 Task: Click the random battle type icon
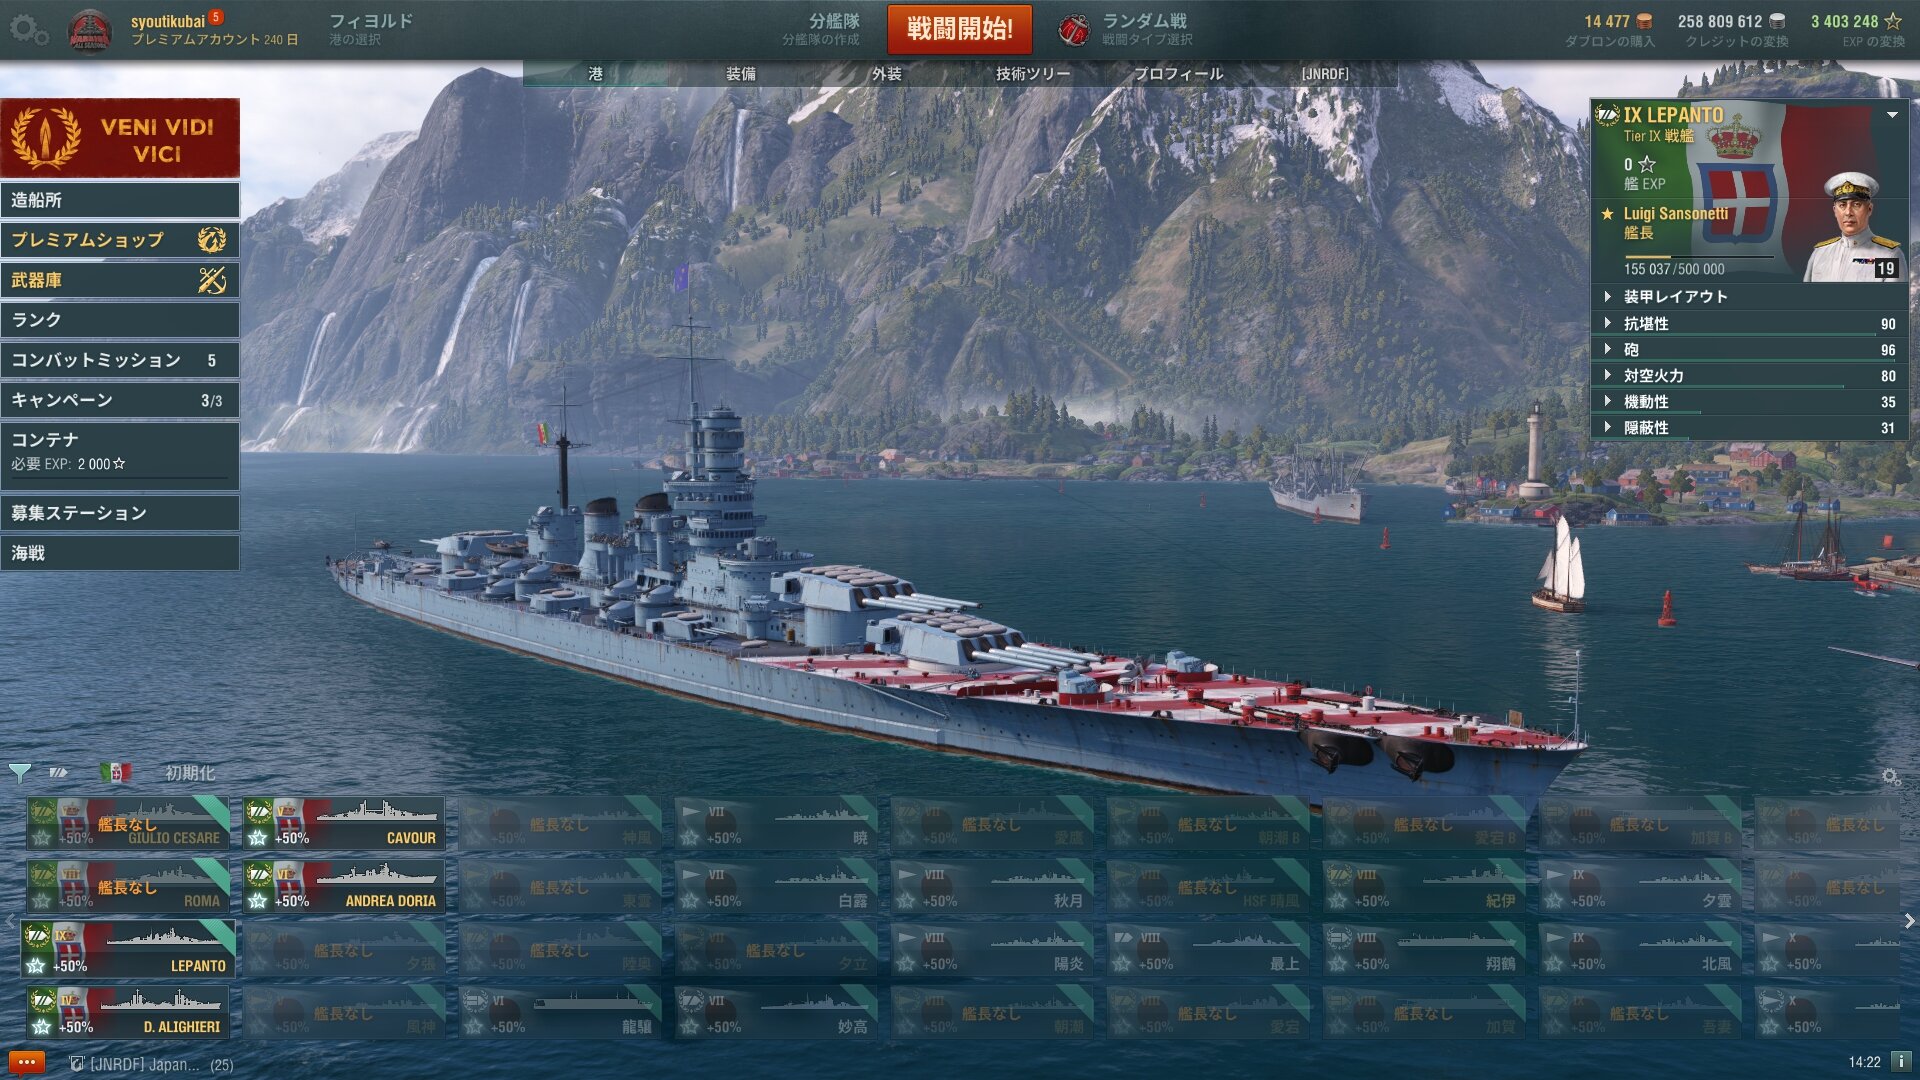point(1073,30)
